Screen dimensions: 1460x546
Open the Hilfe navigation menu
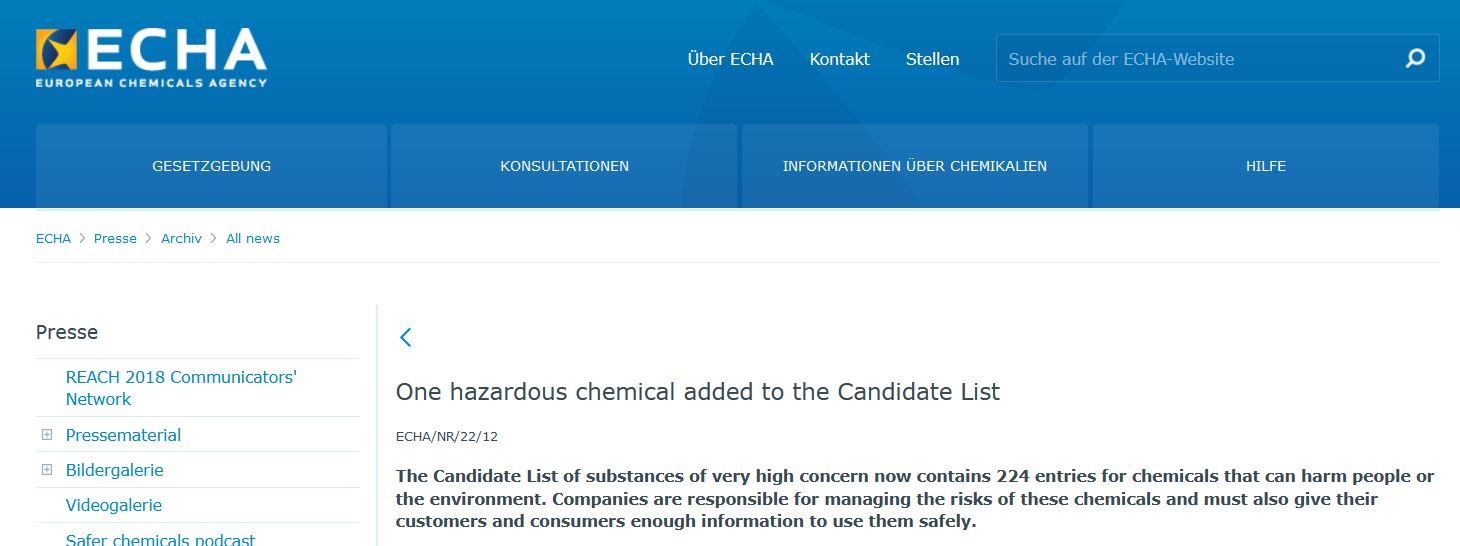pyautogui.click(x=1265, y=166)
